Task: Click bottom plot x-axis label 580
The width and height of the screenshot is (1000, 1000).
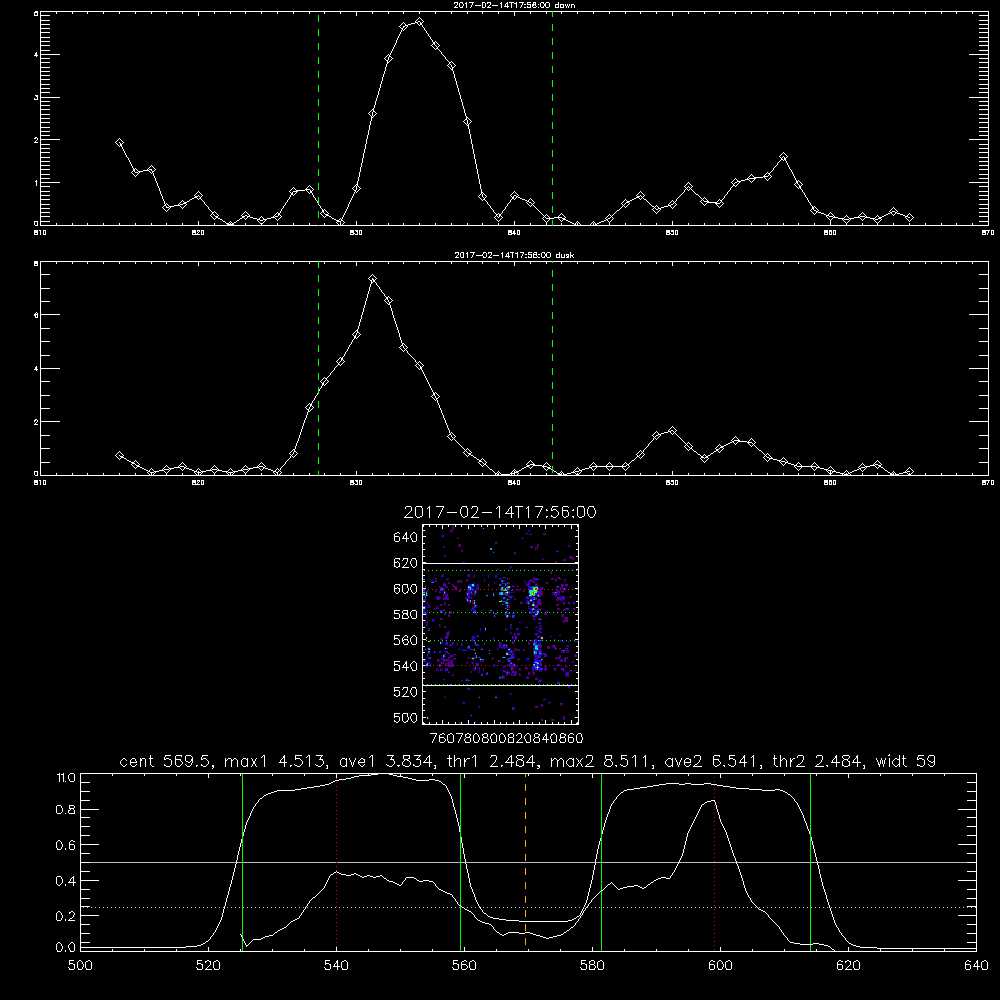Action: pos(592,966)
